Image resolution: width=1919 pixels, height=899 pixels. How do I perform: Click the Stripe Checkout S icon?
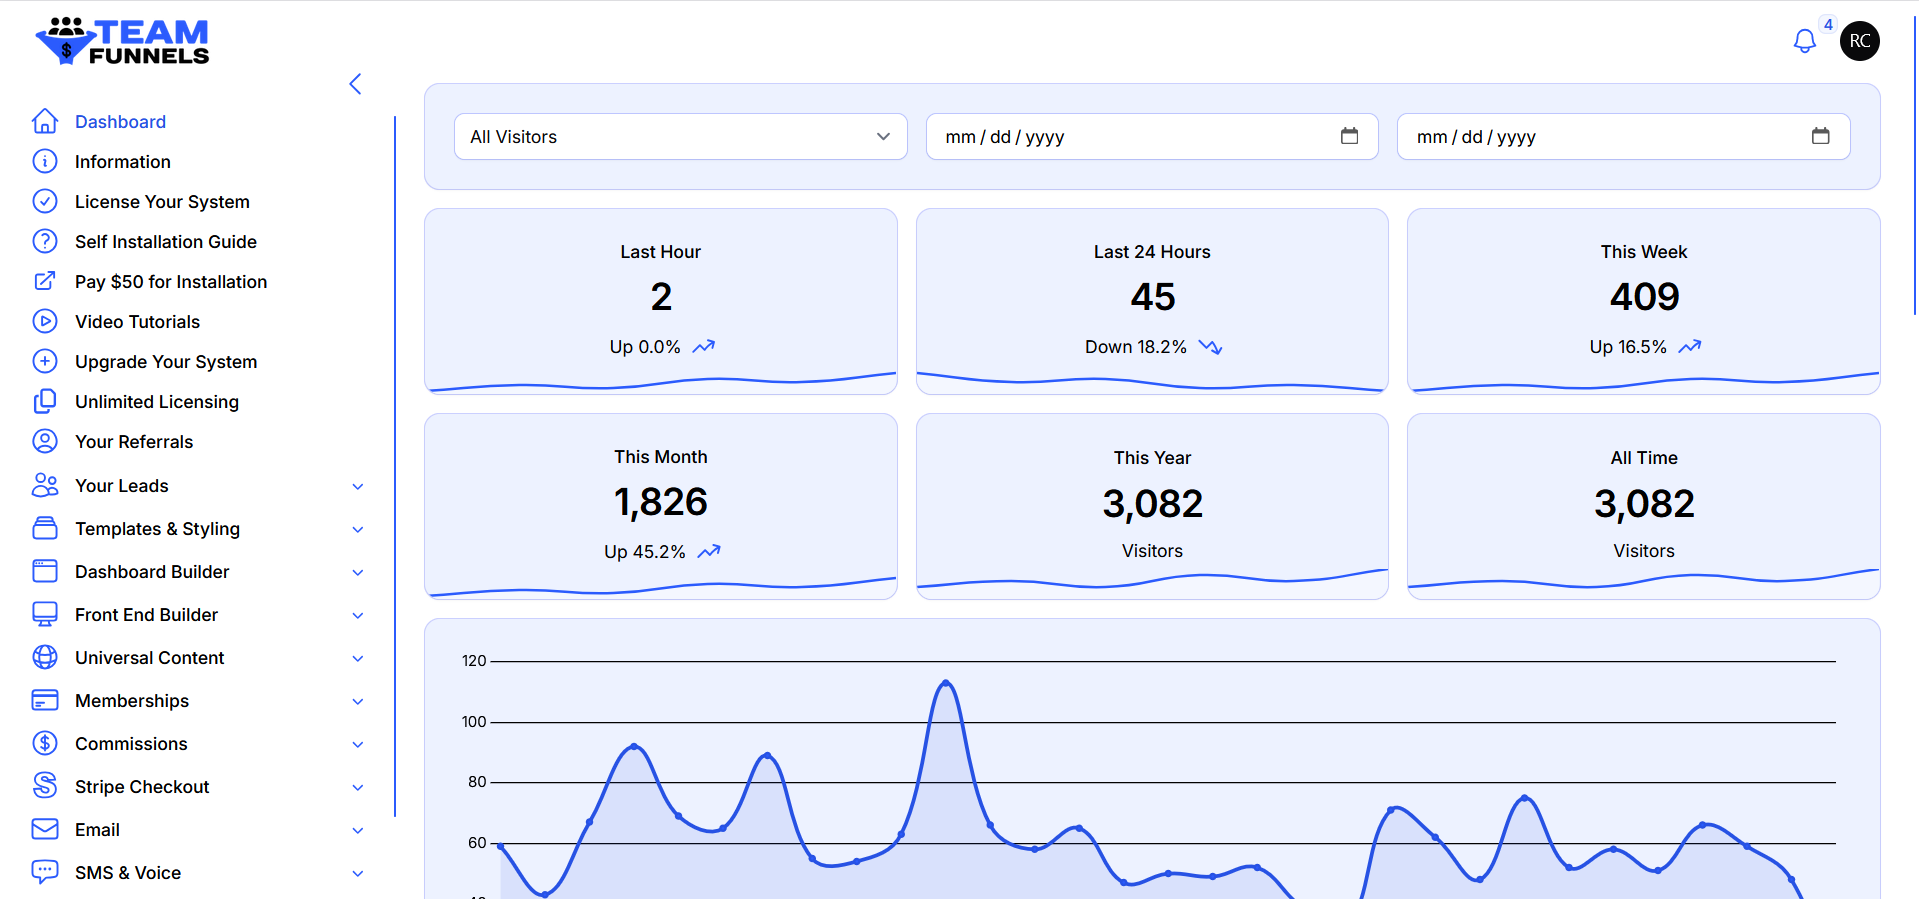45,786
